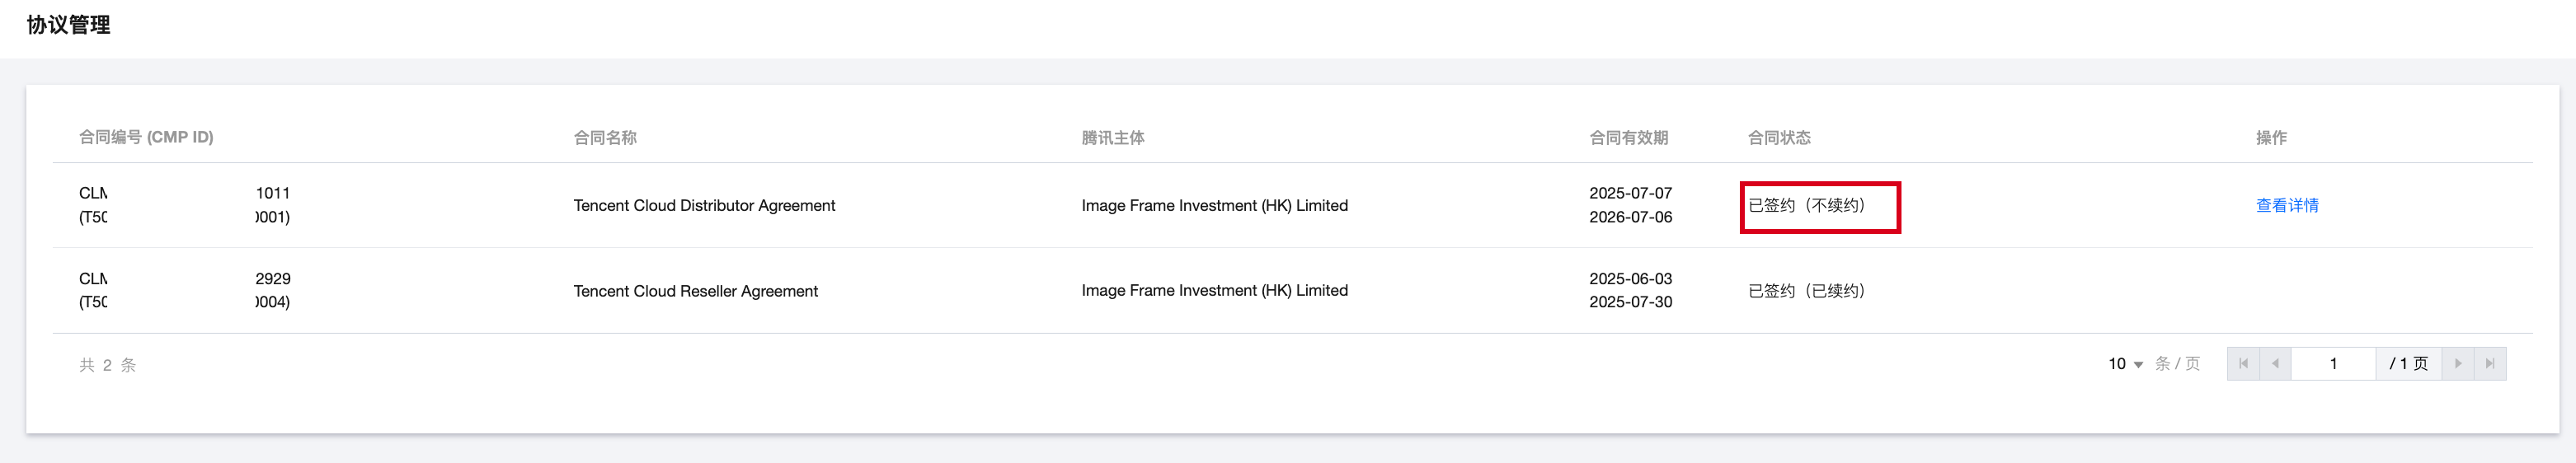
Task: Focus the current page number input field
Action: tap(2333, 364)
